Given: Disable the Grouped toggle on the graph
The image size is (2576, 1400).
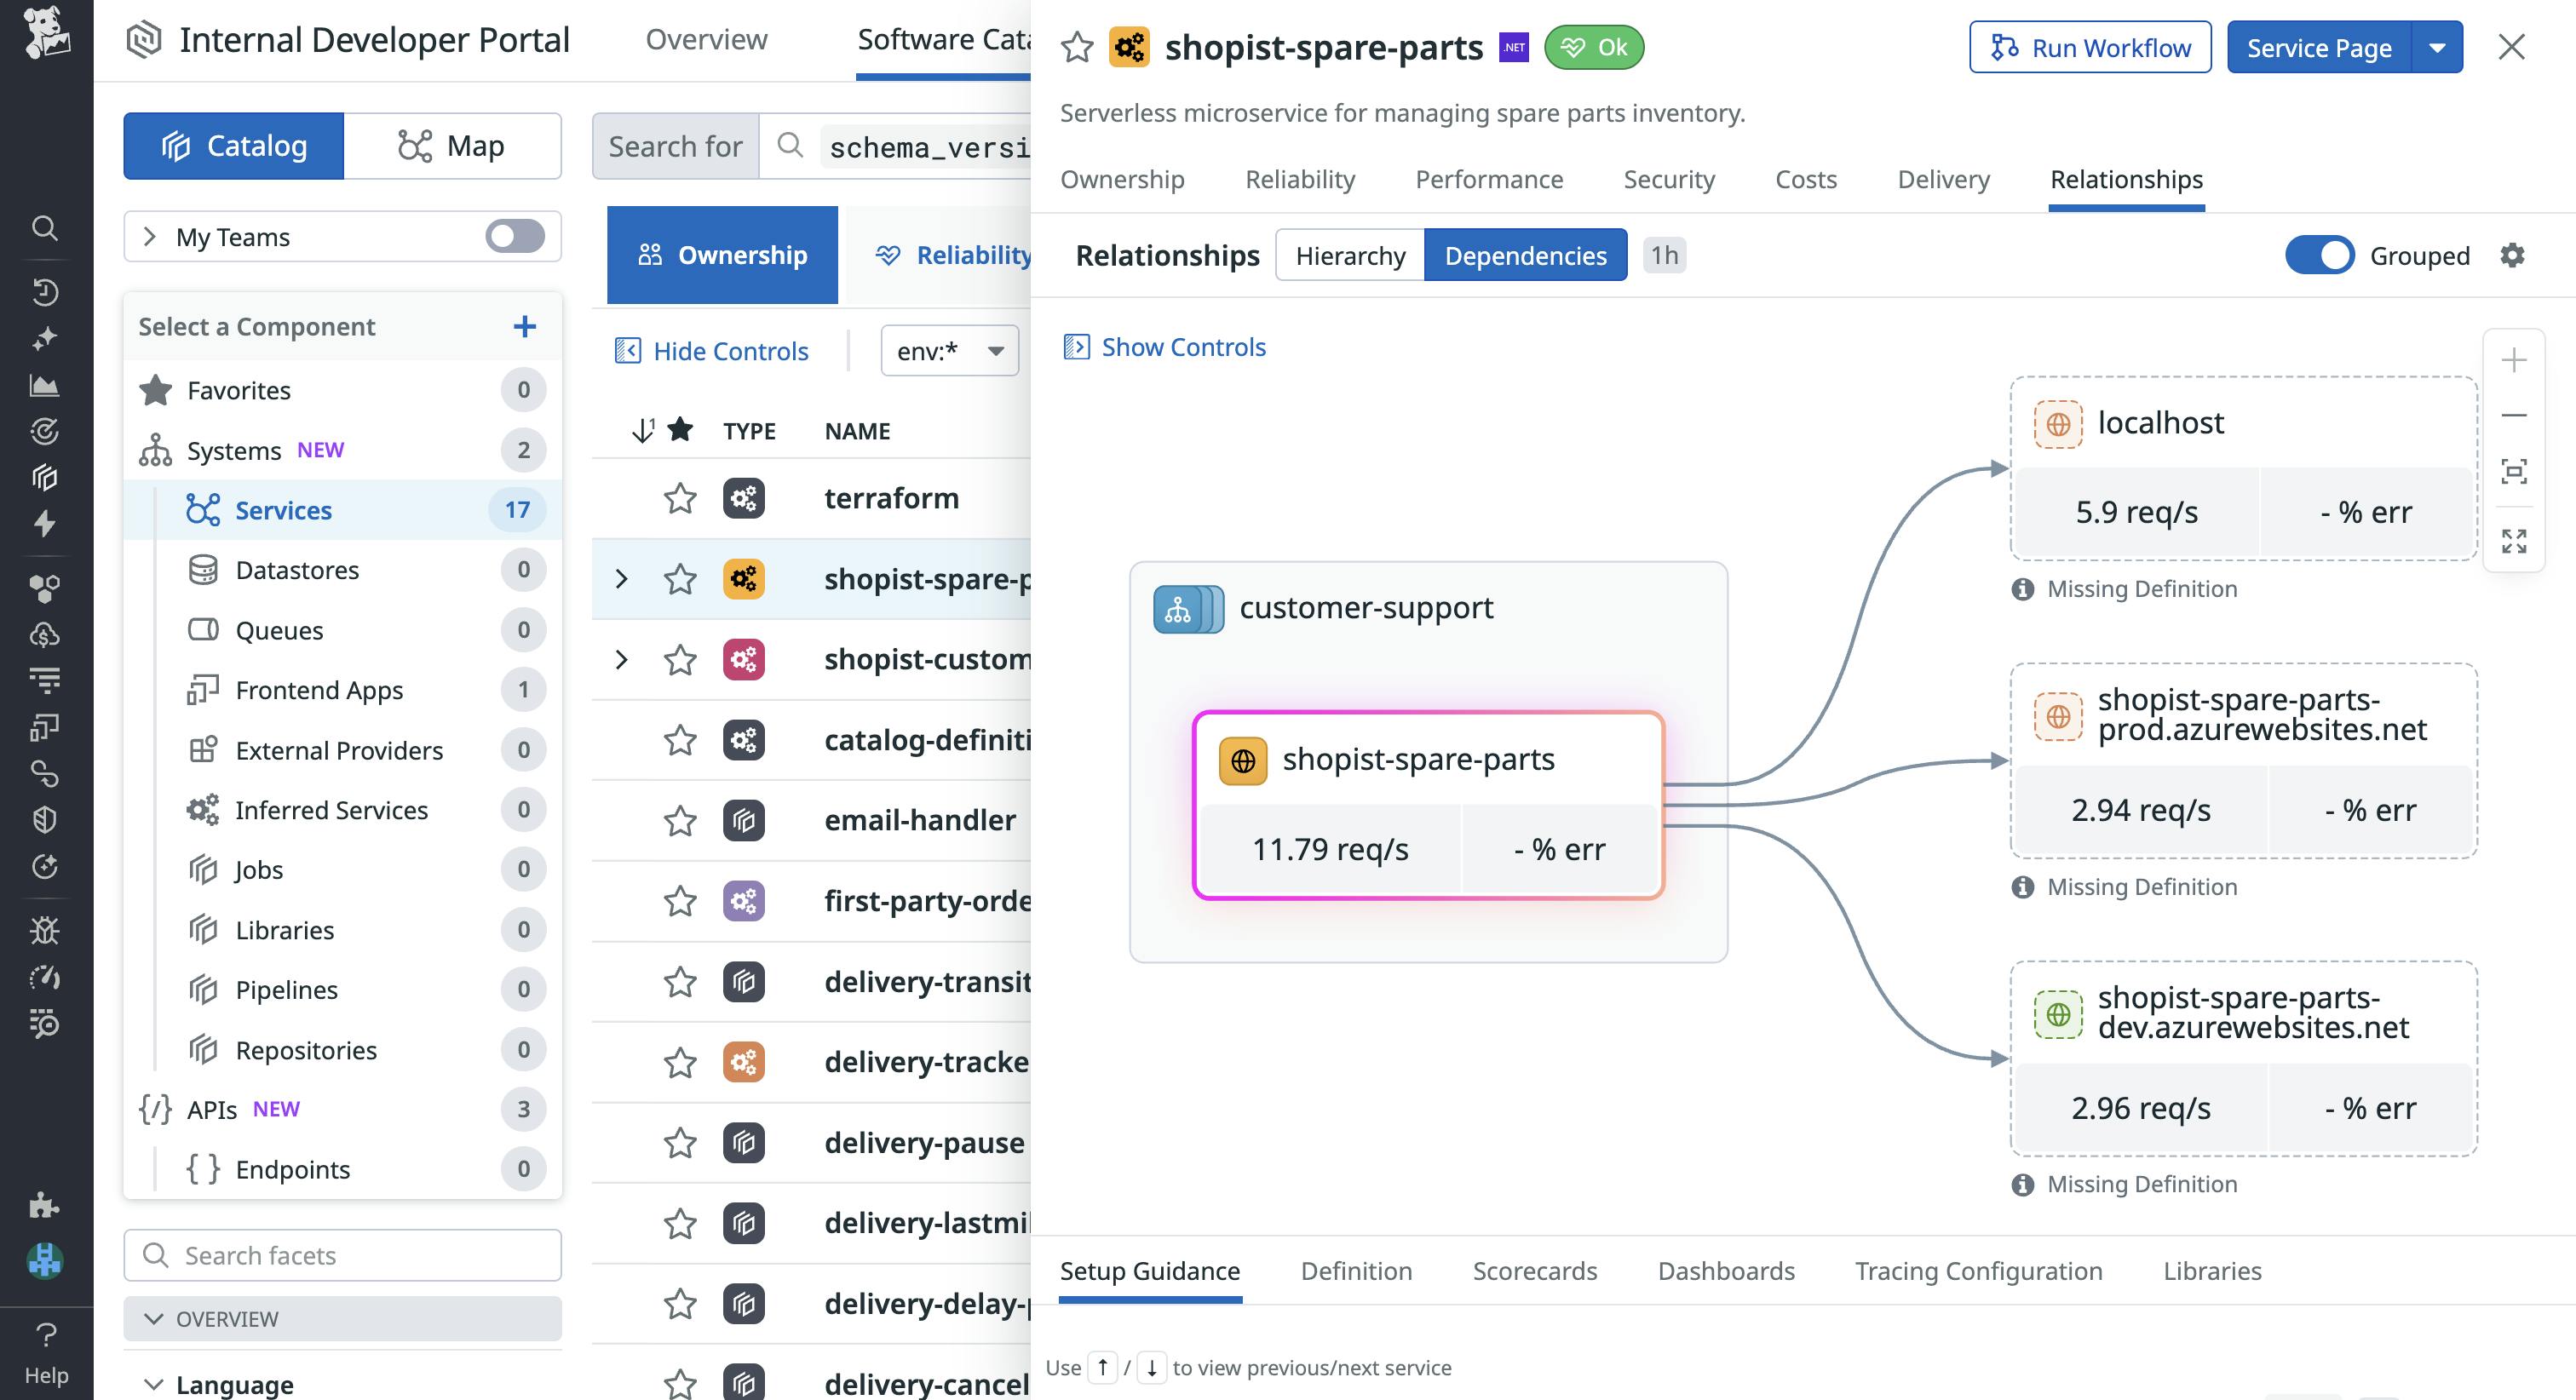Looking at the screenshot, I should (2321, 255).
